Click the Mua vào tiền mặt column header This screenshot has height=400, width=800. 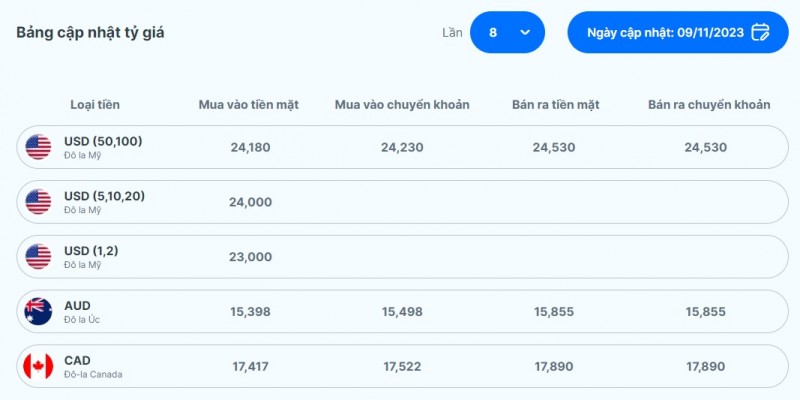249,105
